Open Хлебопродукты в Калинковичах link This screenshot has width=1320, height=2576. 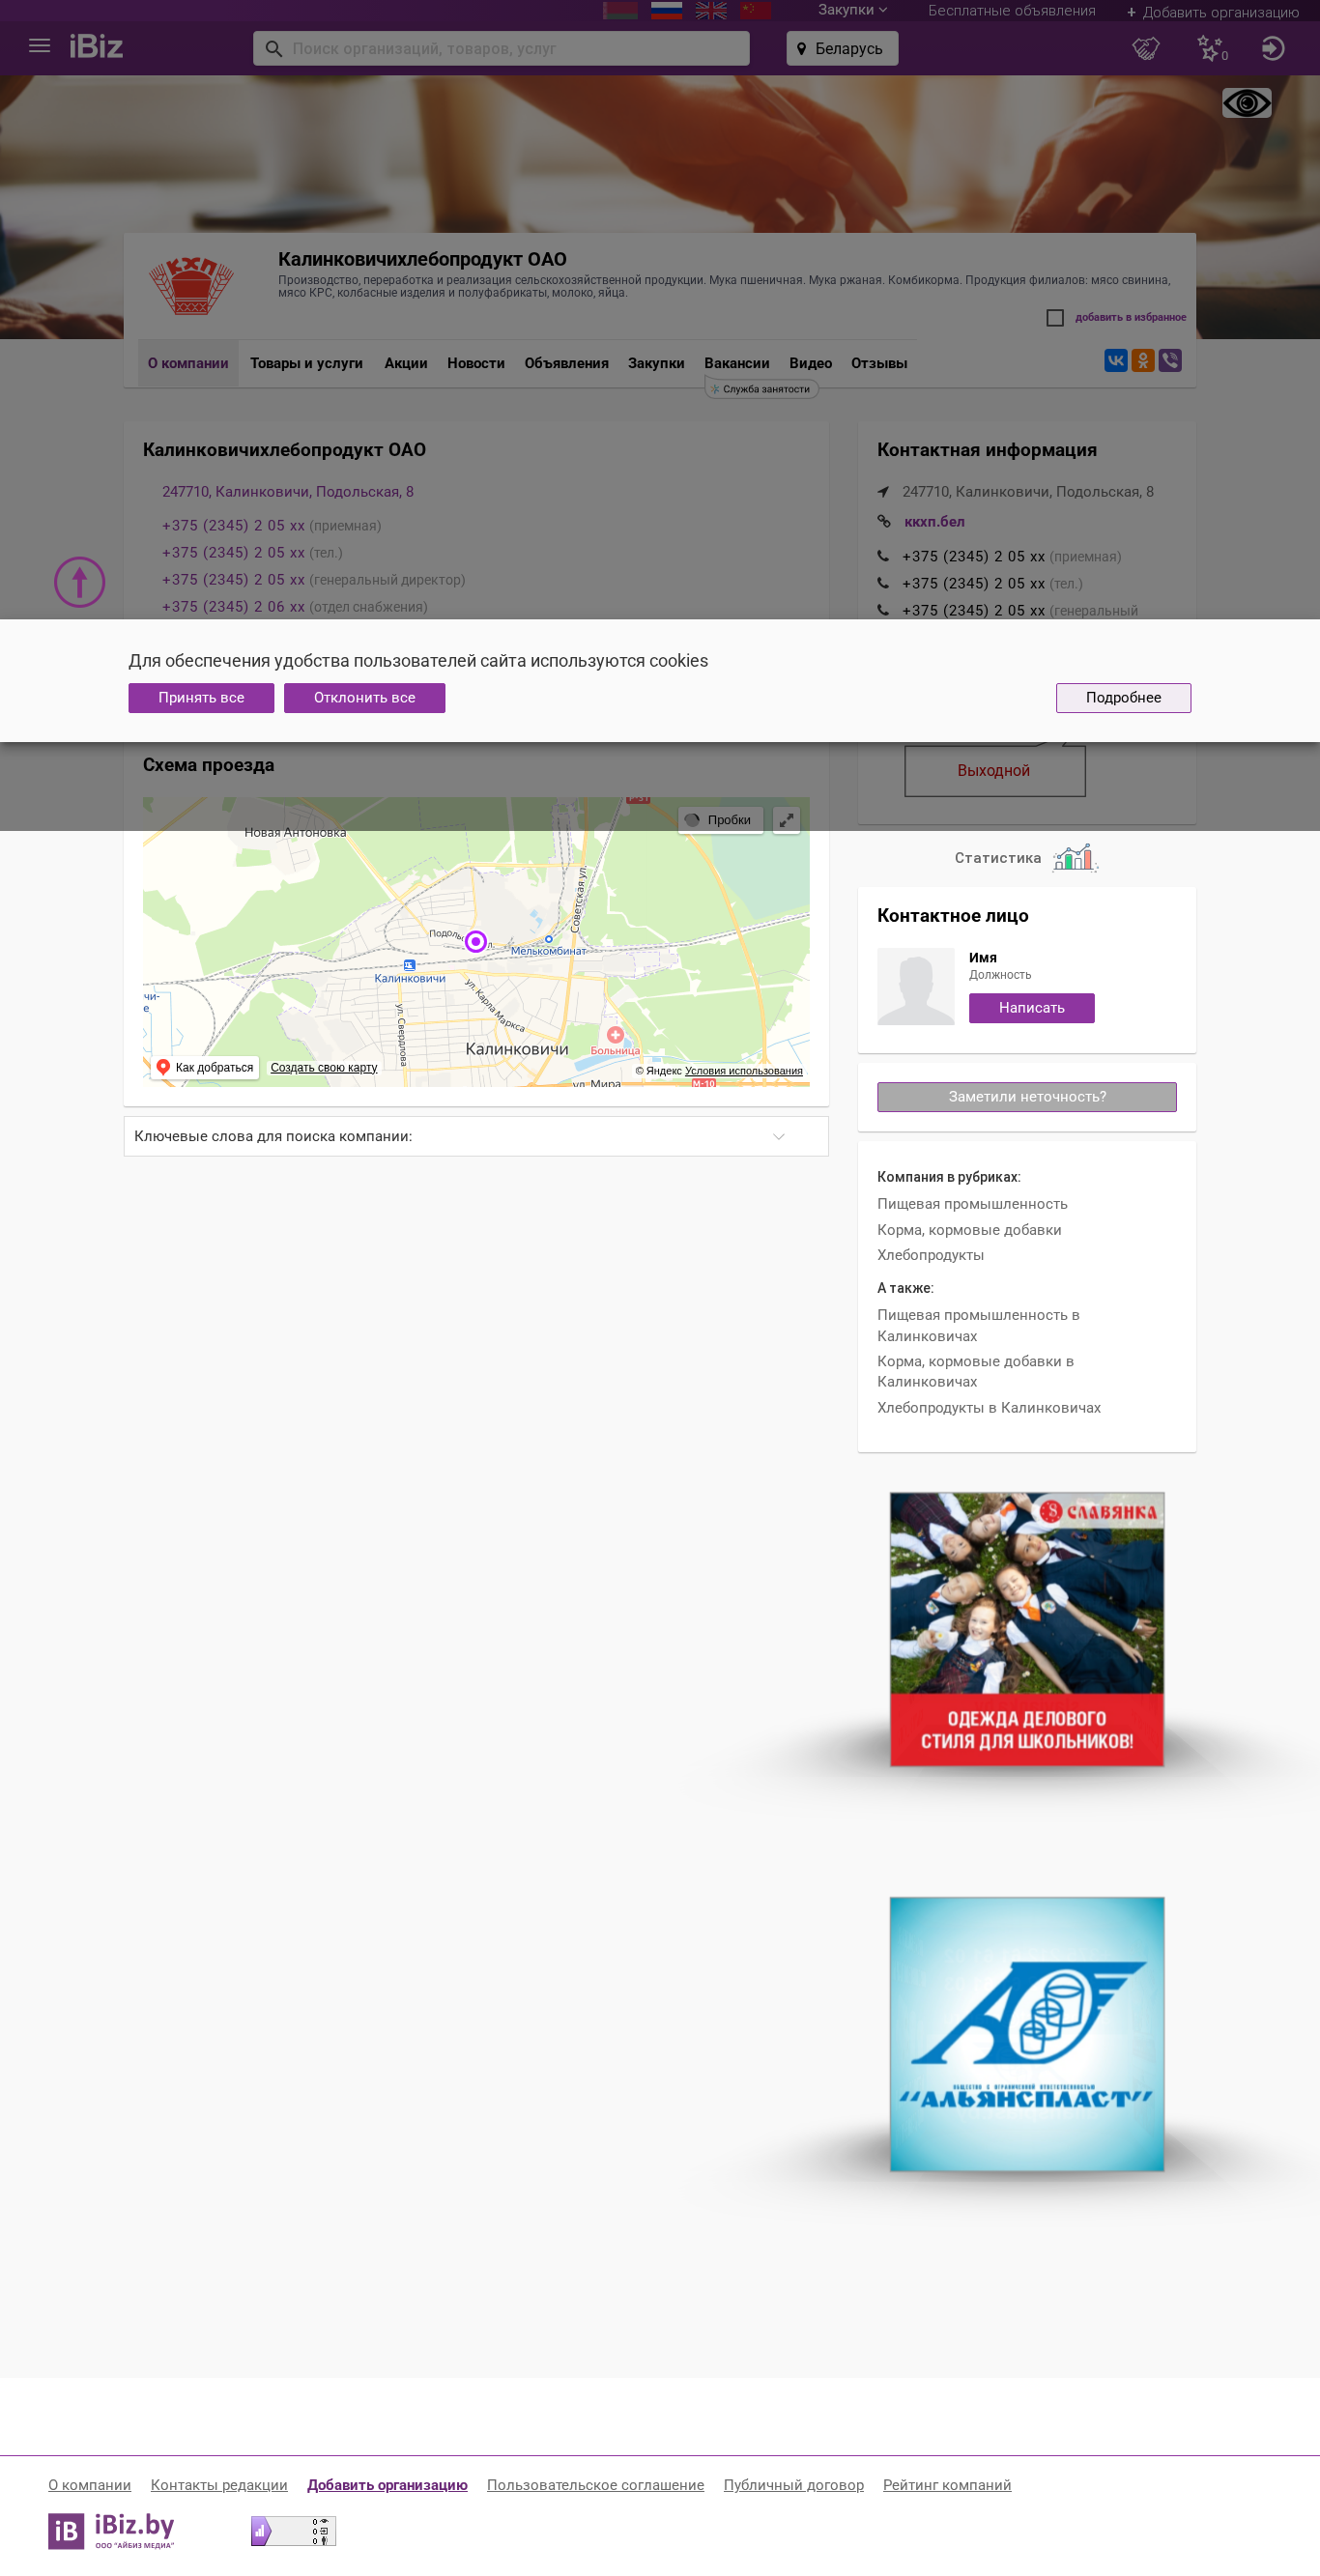[989, 1408]
